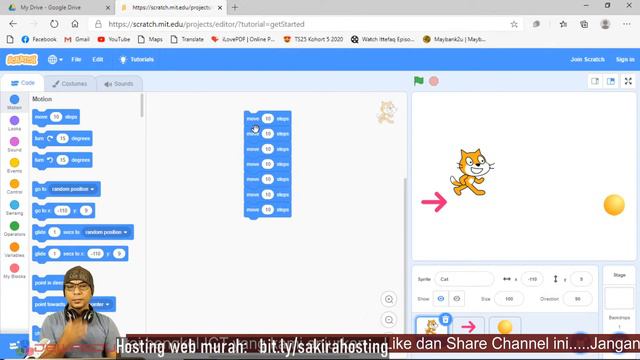Viewport: 640px width, 360px height.
Task: Open the Scratch logo home link
Action: point(22,60)
